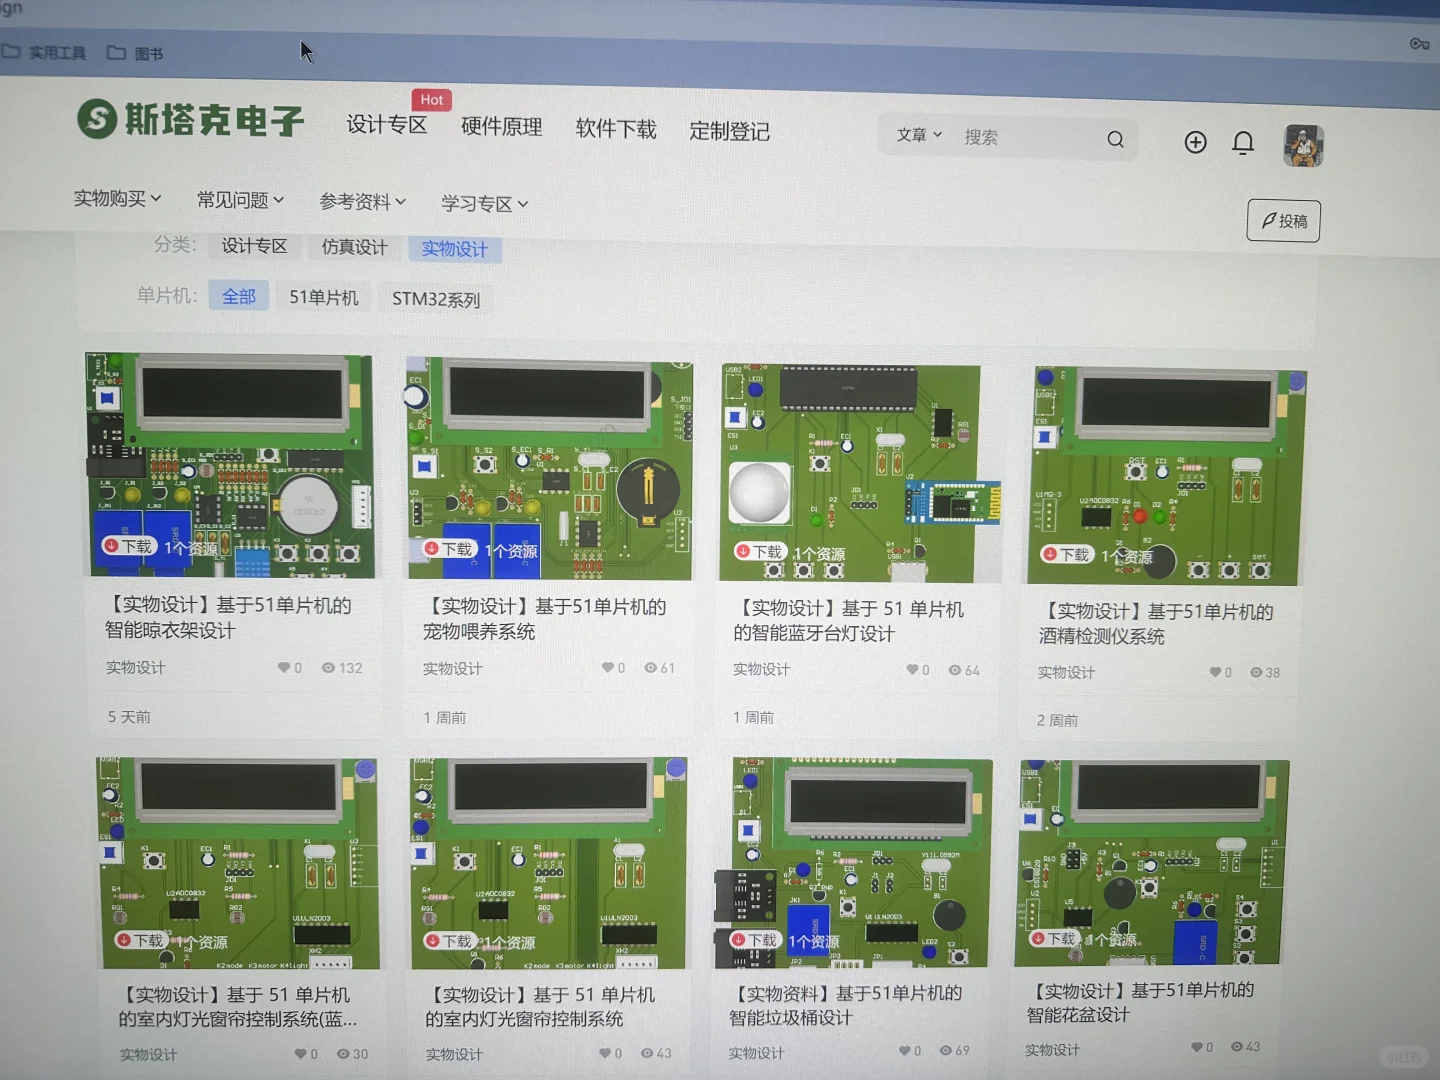Like the 智能蓝牙台灯设计 card via heart
The height and width of the screenshot is (1080, 1440).
[912, 670]
